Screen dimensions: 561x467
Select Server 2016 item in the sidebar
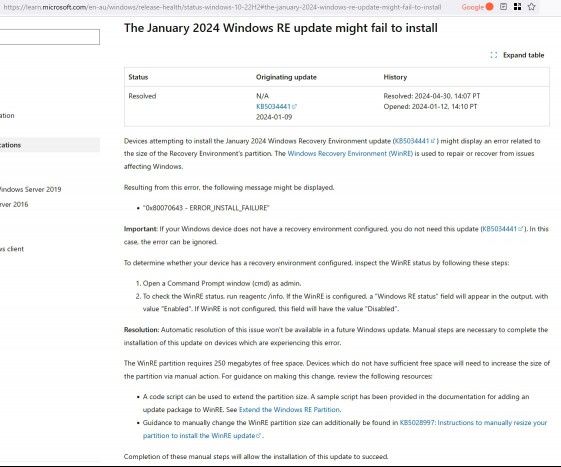14,204
